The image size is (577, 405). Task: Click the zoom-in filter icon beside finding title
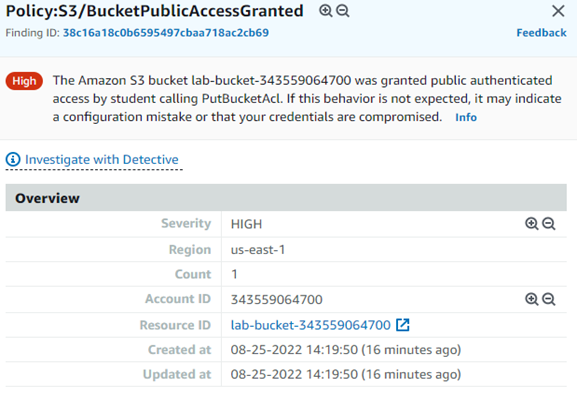tap(325, 11)
